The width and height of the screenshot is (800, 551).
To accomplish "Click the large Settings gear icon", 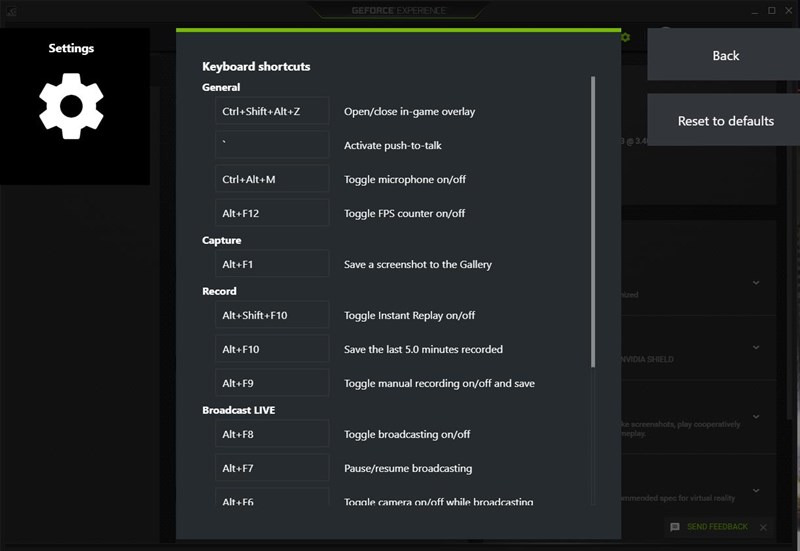I will point(71,106).
